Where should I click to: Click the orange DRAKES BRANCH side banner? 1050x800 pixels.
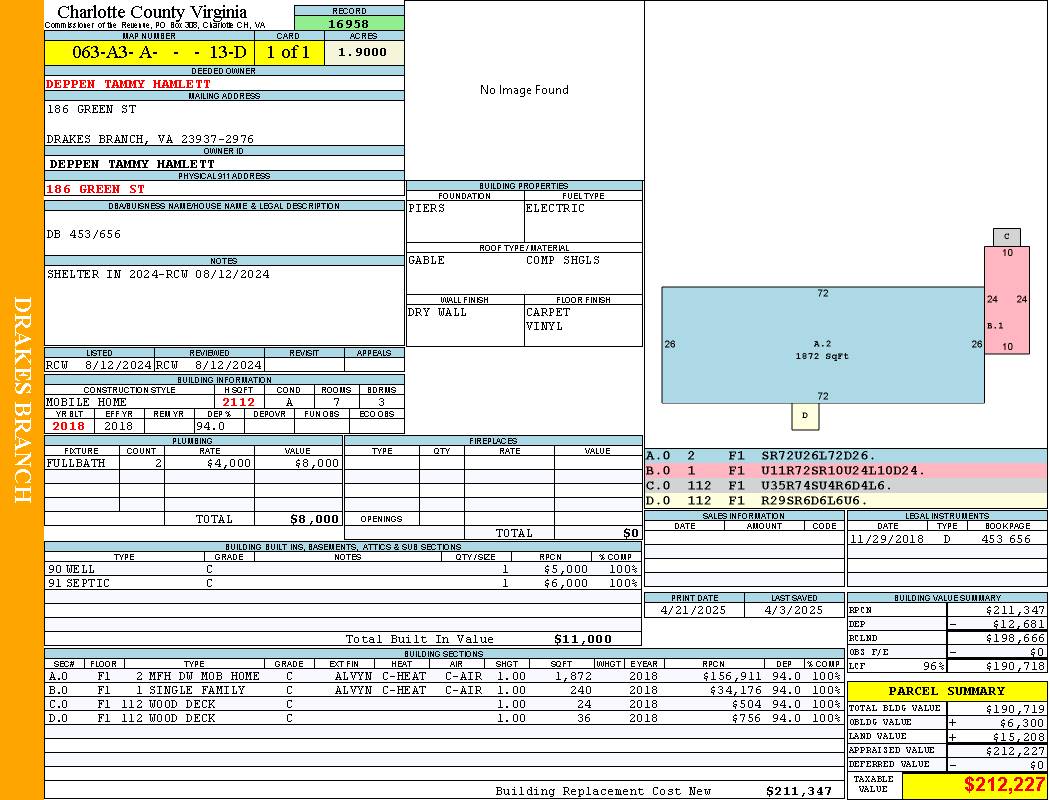click(x=22, y=400)
